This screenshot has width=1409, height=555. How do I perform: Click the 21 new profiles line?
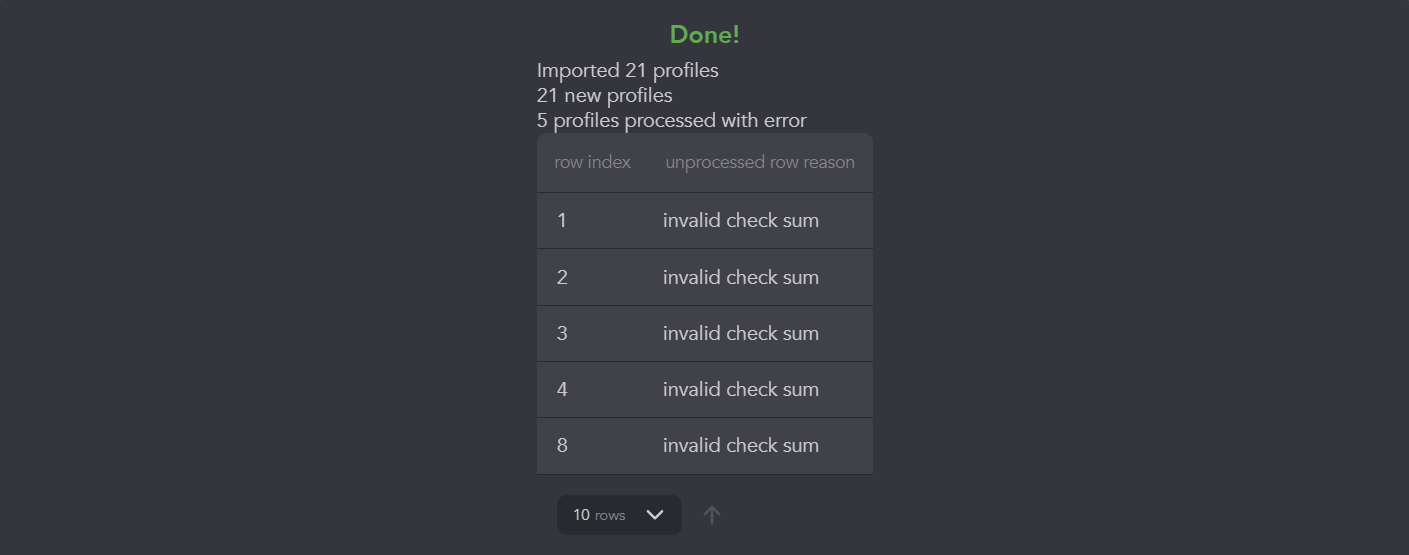pos(605,96)
